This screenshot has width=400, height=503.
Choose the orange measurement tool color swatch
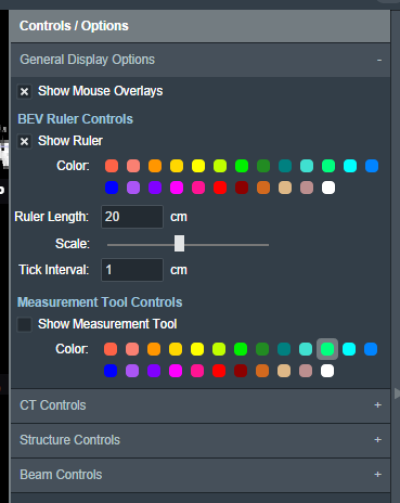coord(154,349)
